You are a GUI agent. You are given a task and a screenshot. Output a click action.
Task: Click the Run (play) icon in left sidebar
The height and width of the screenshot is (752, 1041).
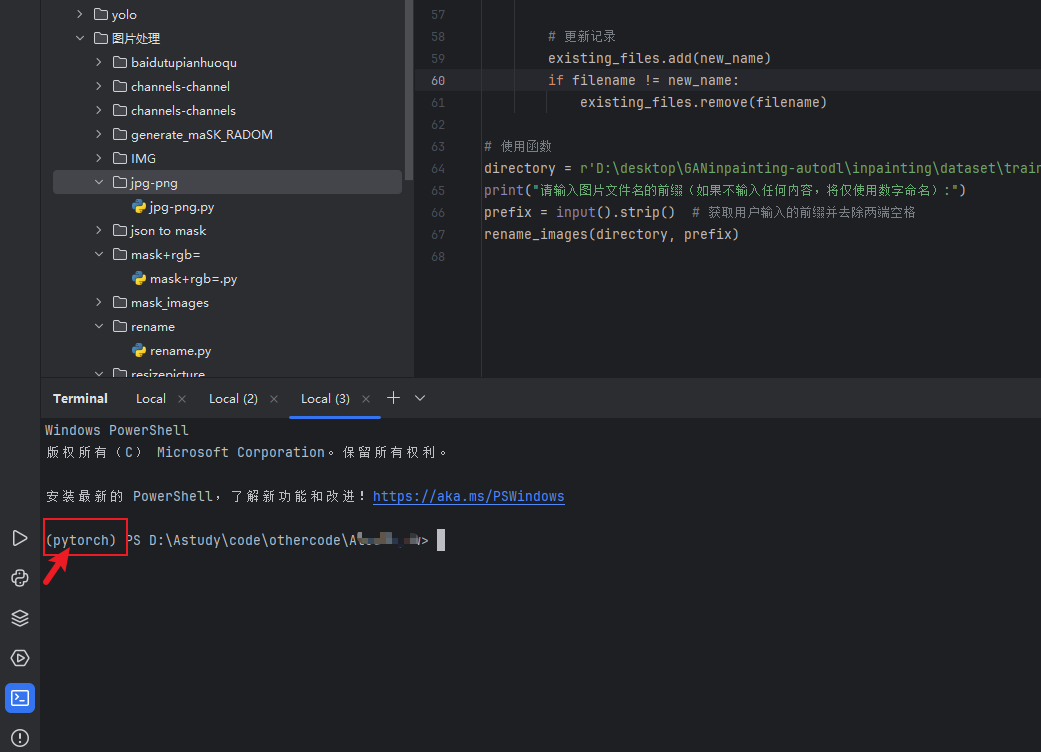pos(20,537)
